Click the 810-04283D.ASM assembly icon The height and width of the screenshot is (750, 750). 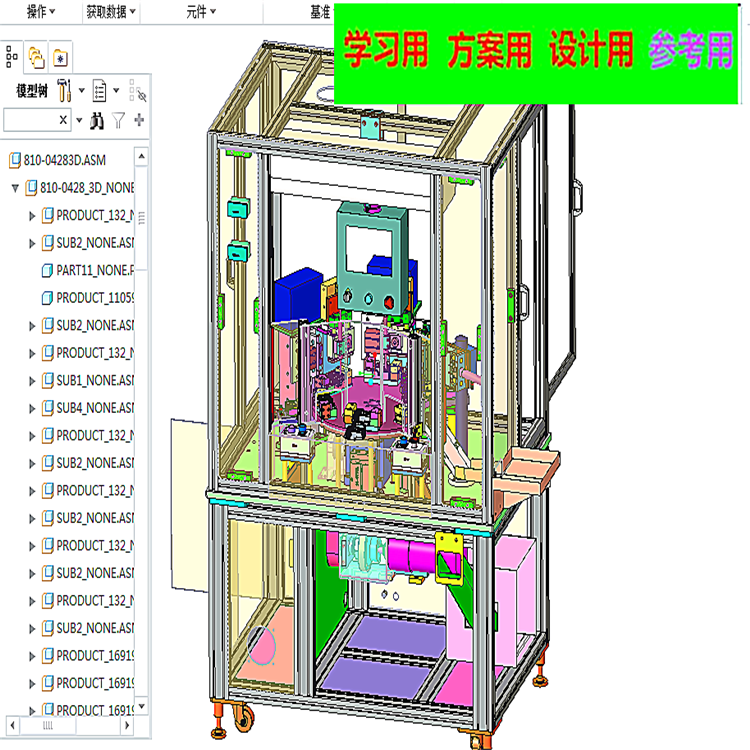point(15,160)
